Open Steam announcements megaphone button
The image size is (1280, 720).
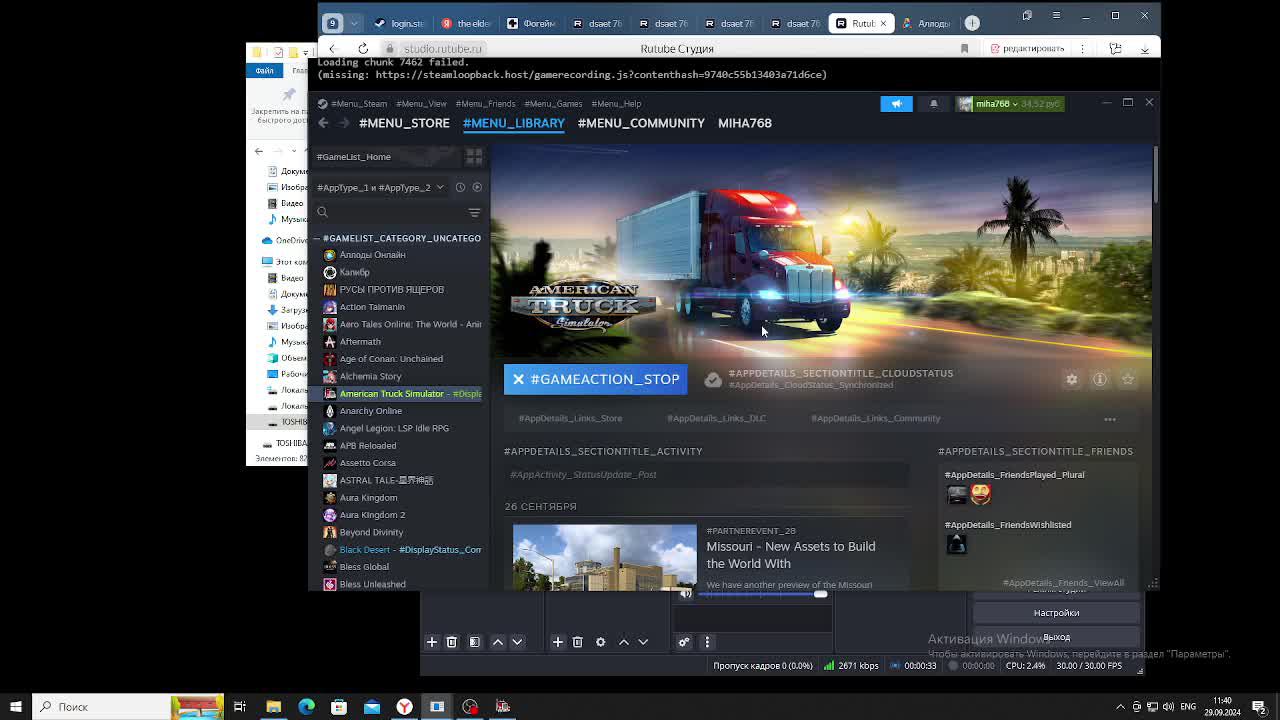pyautogui.click(x=896, y=104)
